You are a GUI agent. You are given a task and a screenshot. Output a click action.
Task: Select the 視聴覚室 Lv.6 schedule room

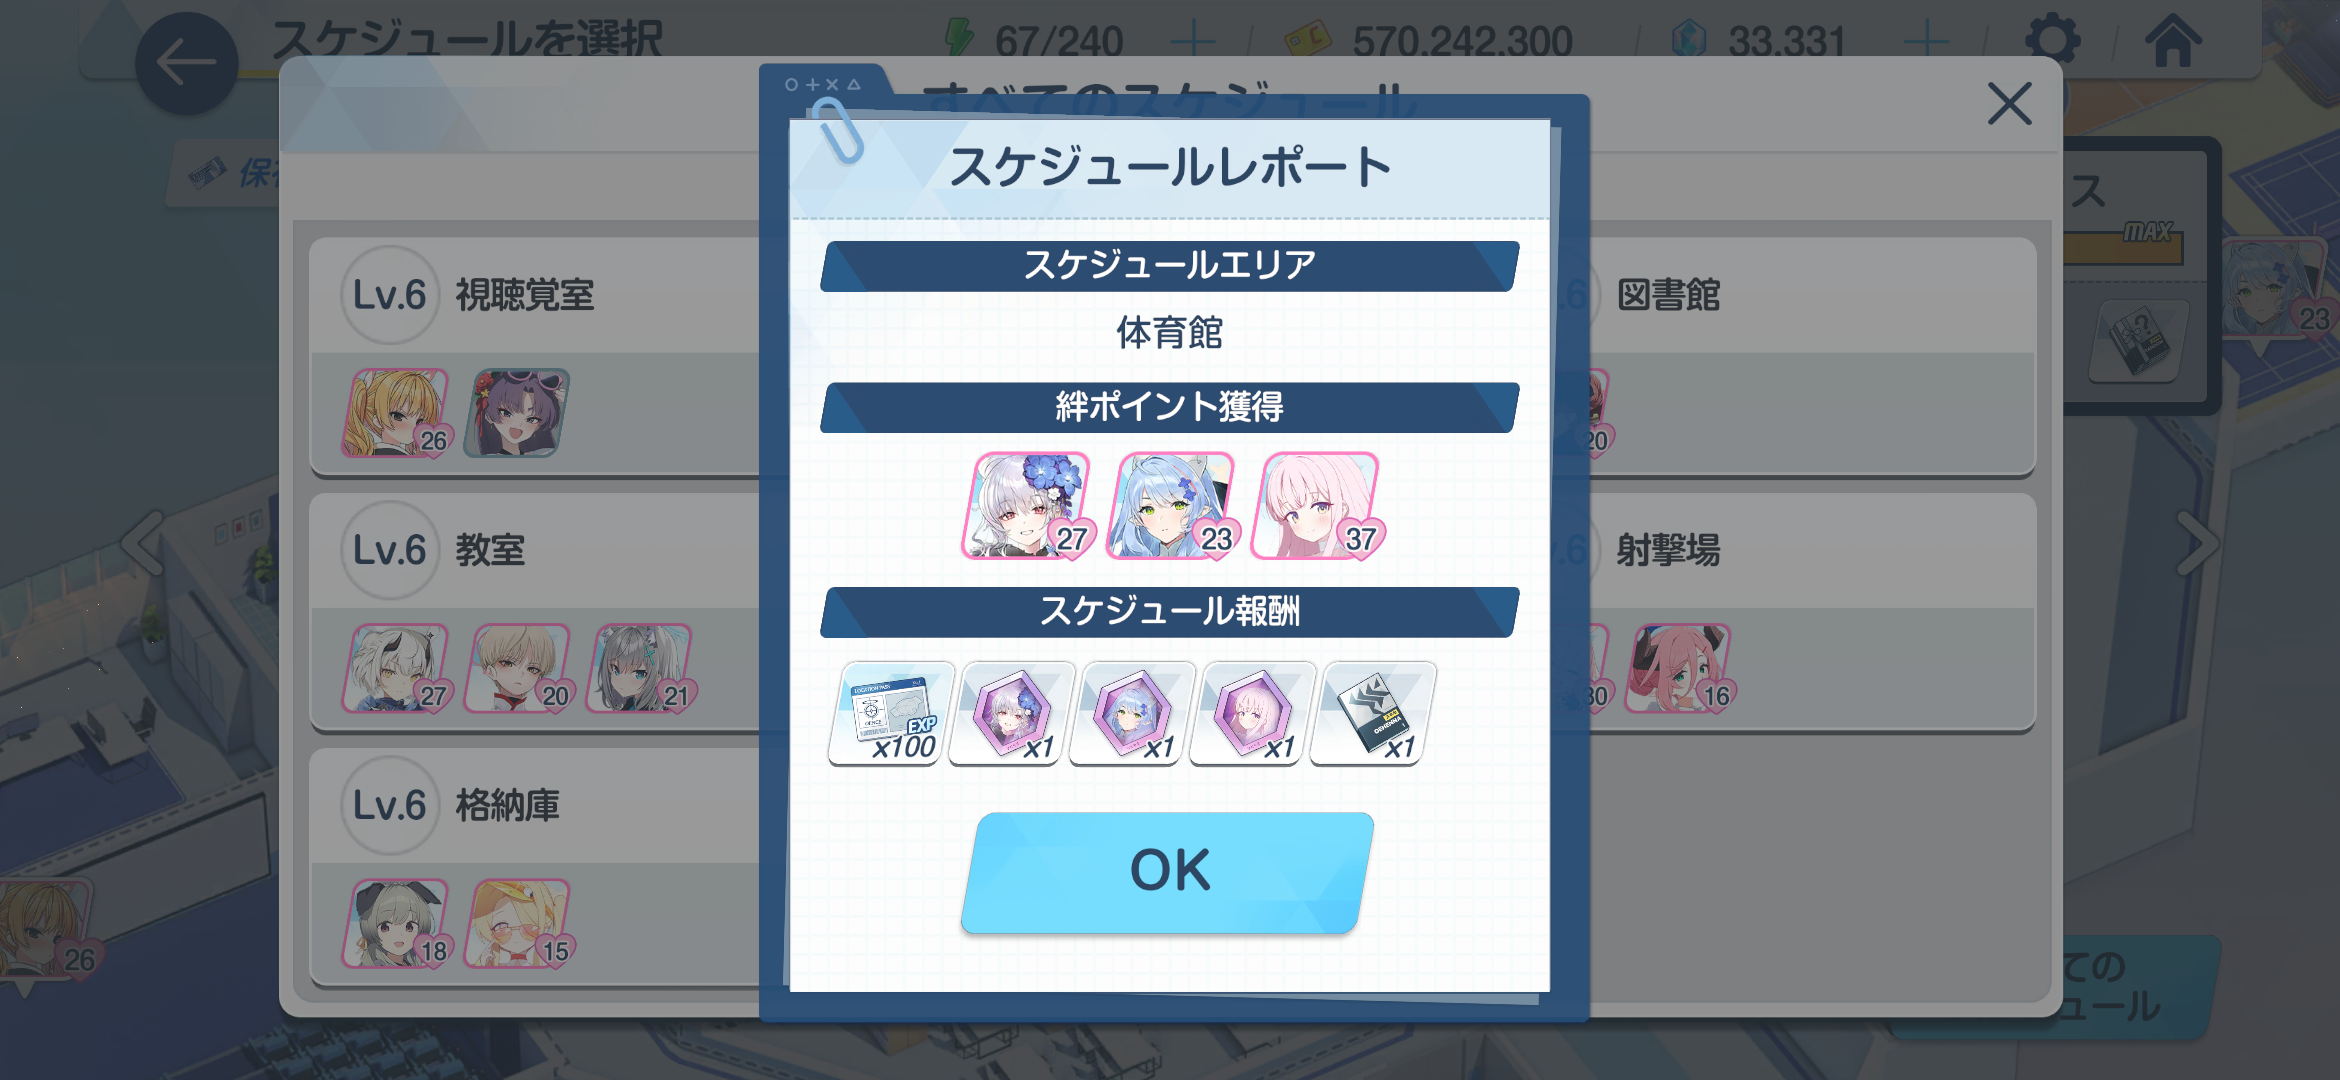(x=535, y=356)
